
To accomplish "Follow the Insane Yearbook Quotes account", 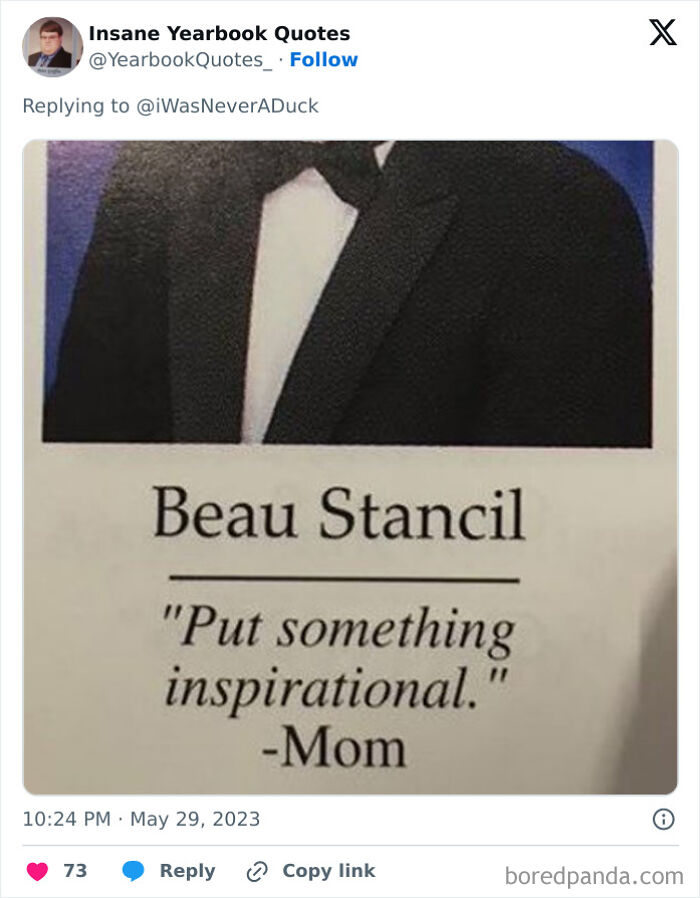I will (323, 59).
